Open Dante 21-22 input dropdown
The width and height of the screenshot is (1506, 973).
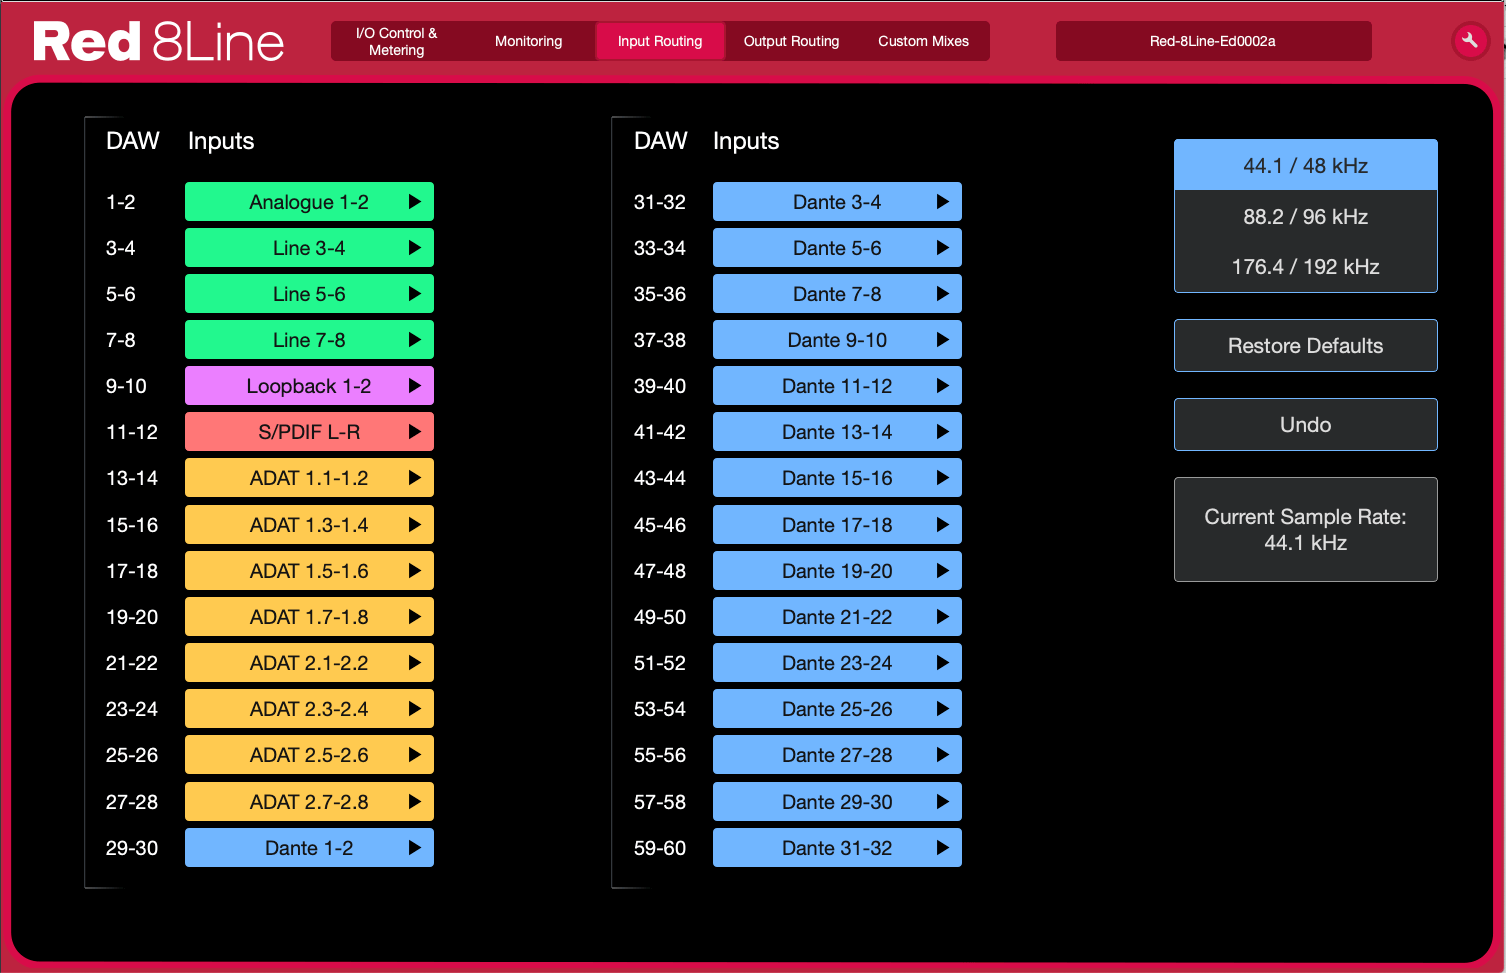[837, 617]
